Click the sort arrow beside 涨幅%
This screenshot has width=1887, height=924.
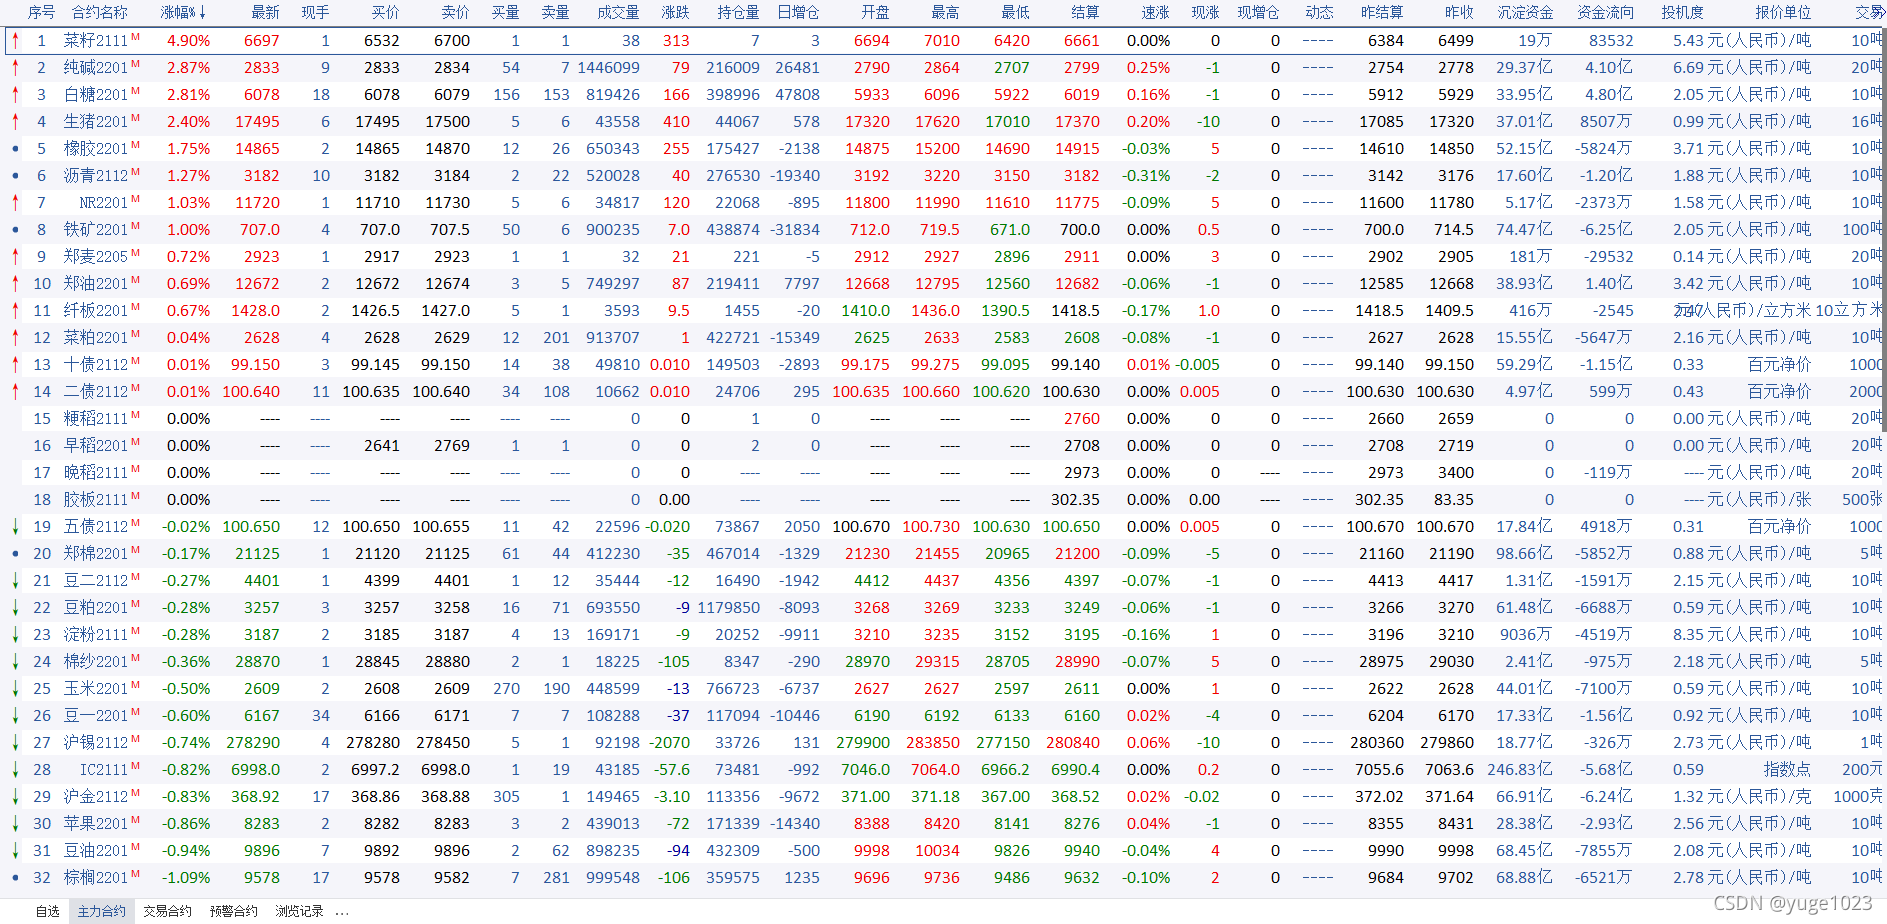coord(202,13)
